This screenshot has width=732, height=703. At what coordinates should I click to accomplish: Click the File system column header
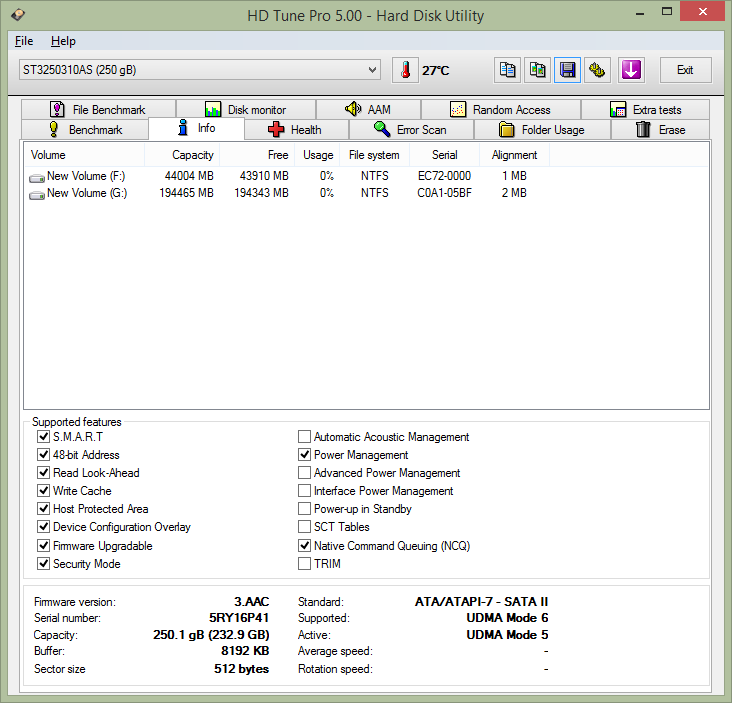(374, 155)
